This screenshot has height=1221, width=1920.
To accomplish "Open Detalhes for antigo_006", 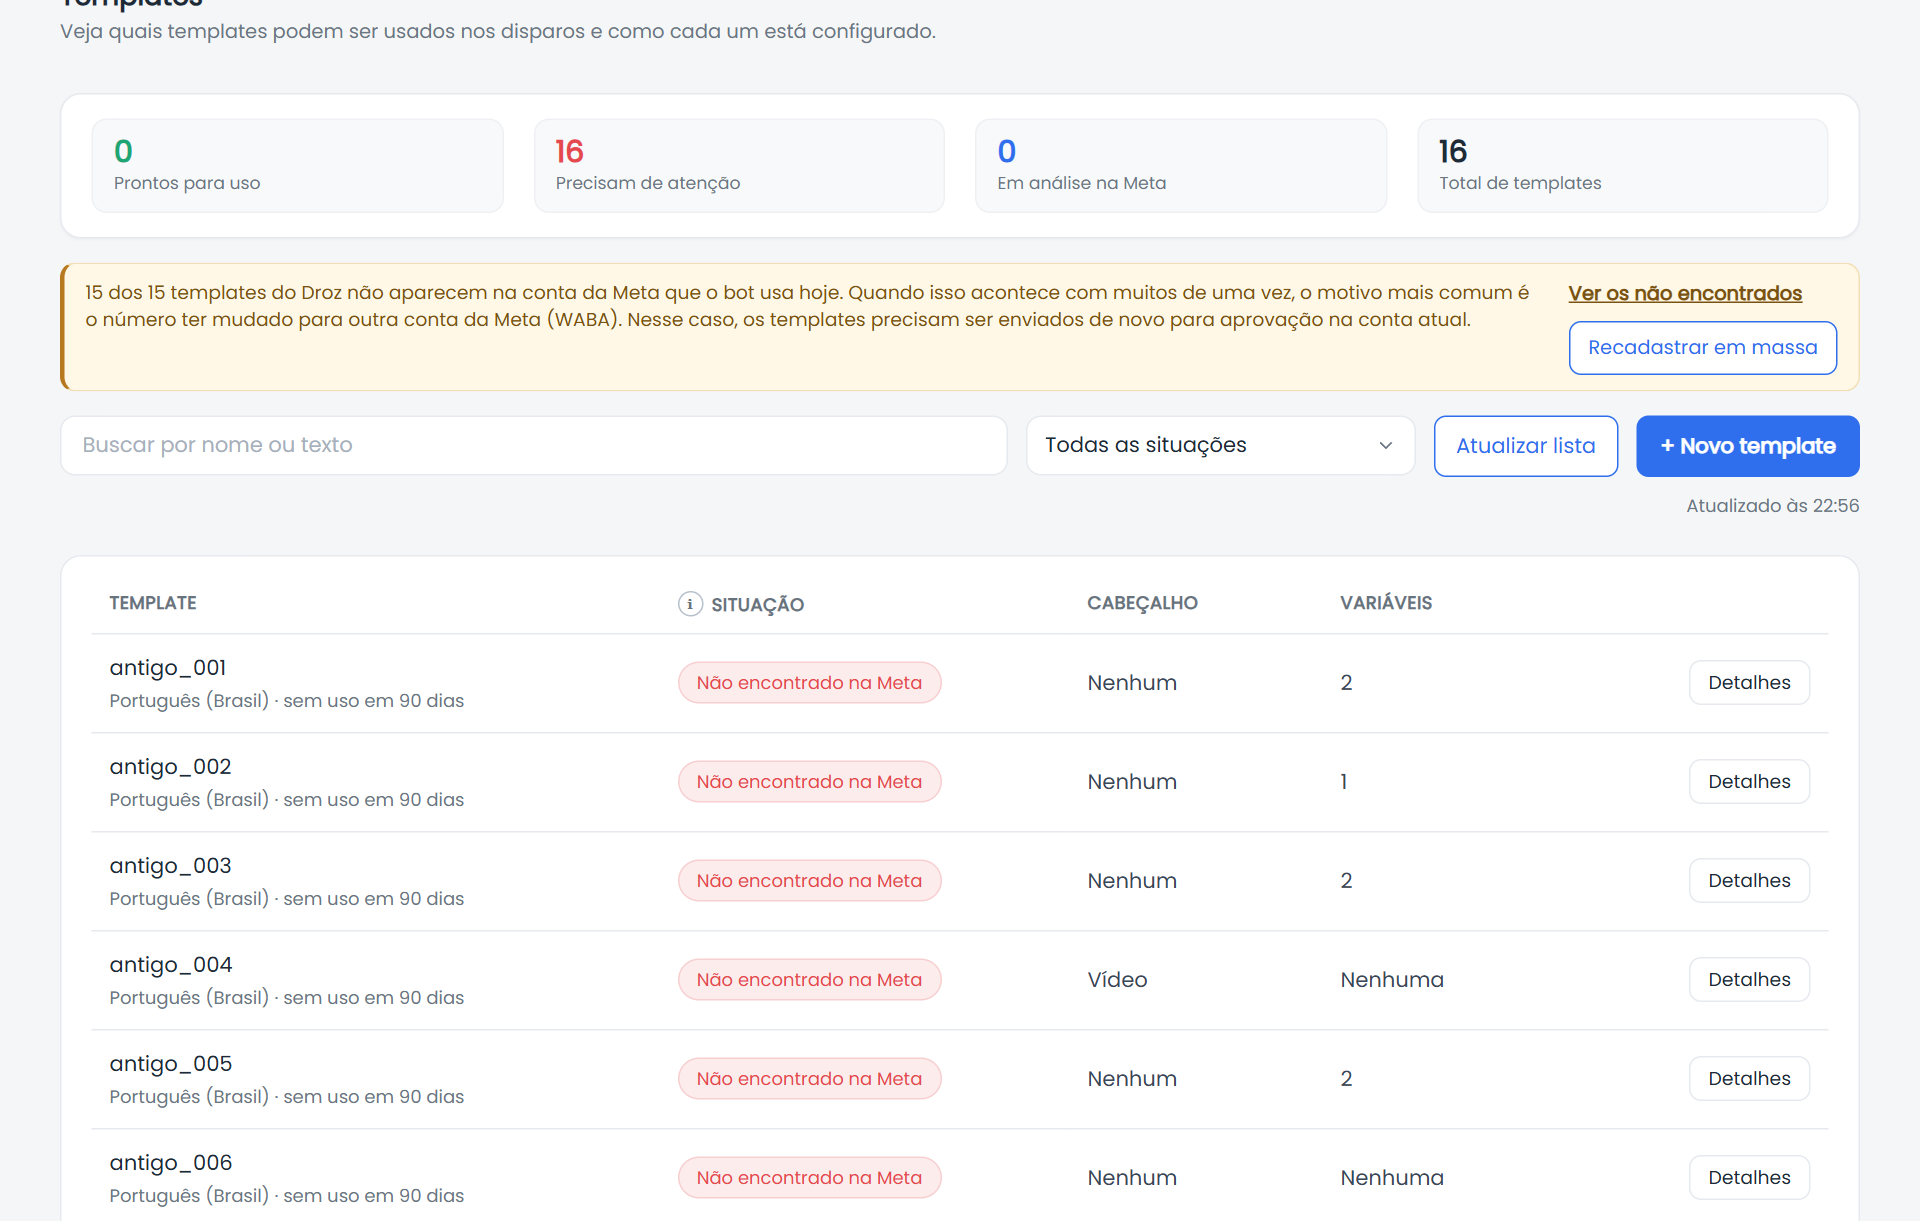I will tap(1749, 1178).
